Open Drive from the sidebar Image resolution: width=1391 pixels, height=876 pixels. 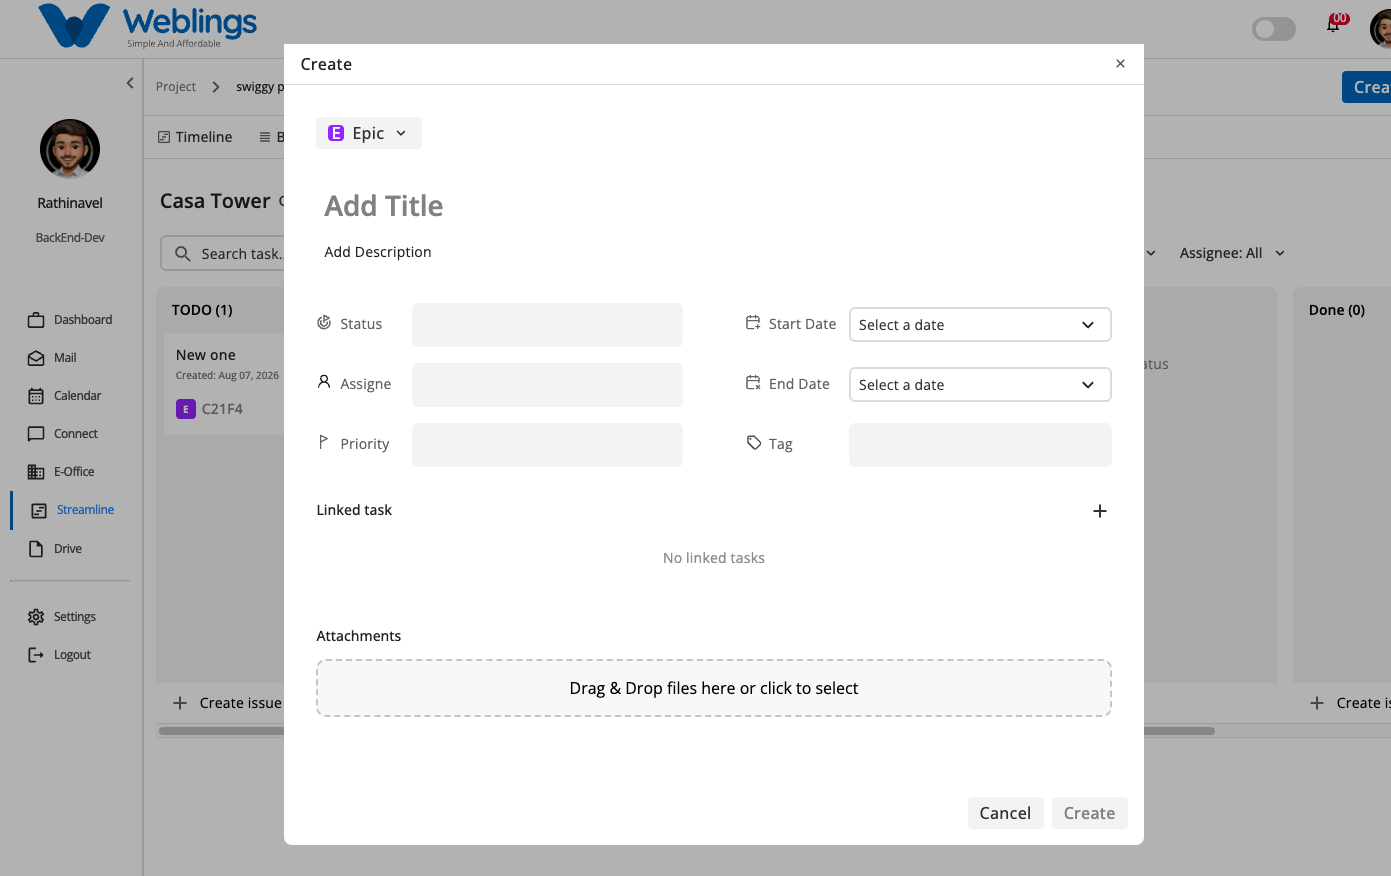click(55, 549)
